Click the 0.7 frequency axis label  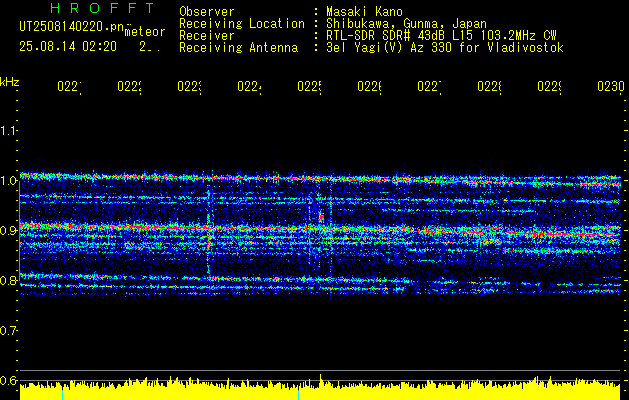point(9,330)
